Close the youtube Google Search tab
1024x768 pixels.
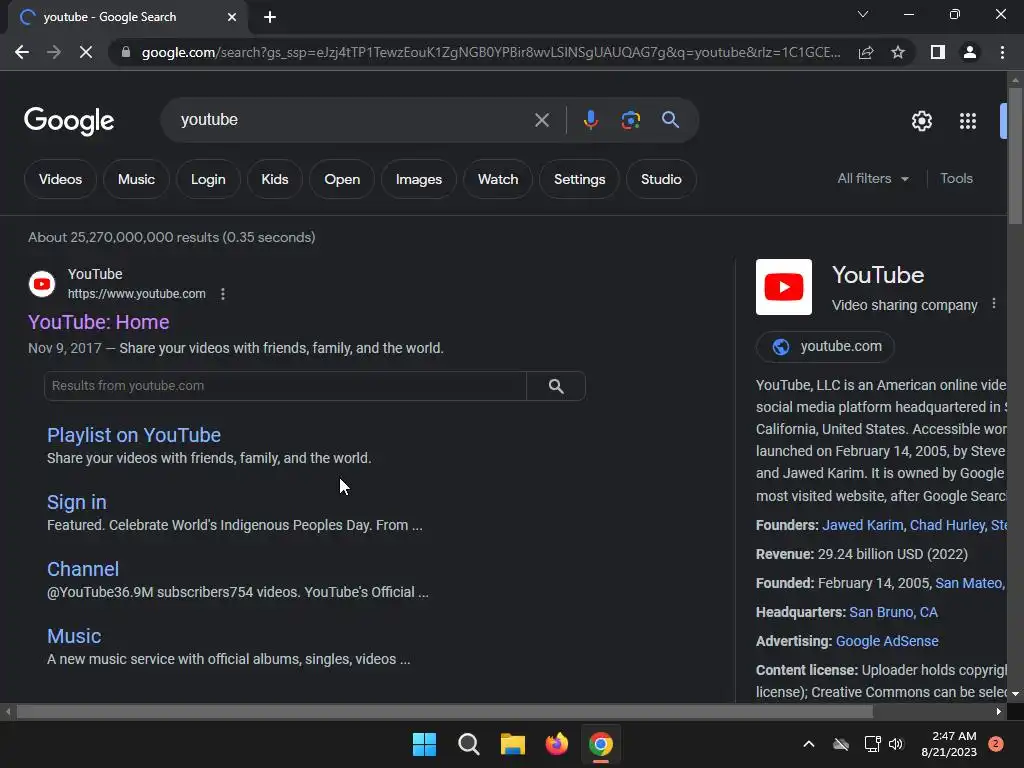[x=232, y=17]
